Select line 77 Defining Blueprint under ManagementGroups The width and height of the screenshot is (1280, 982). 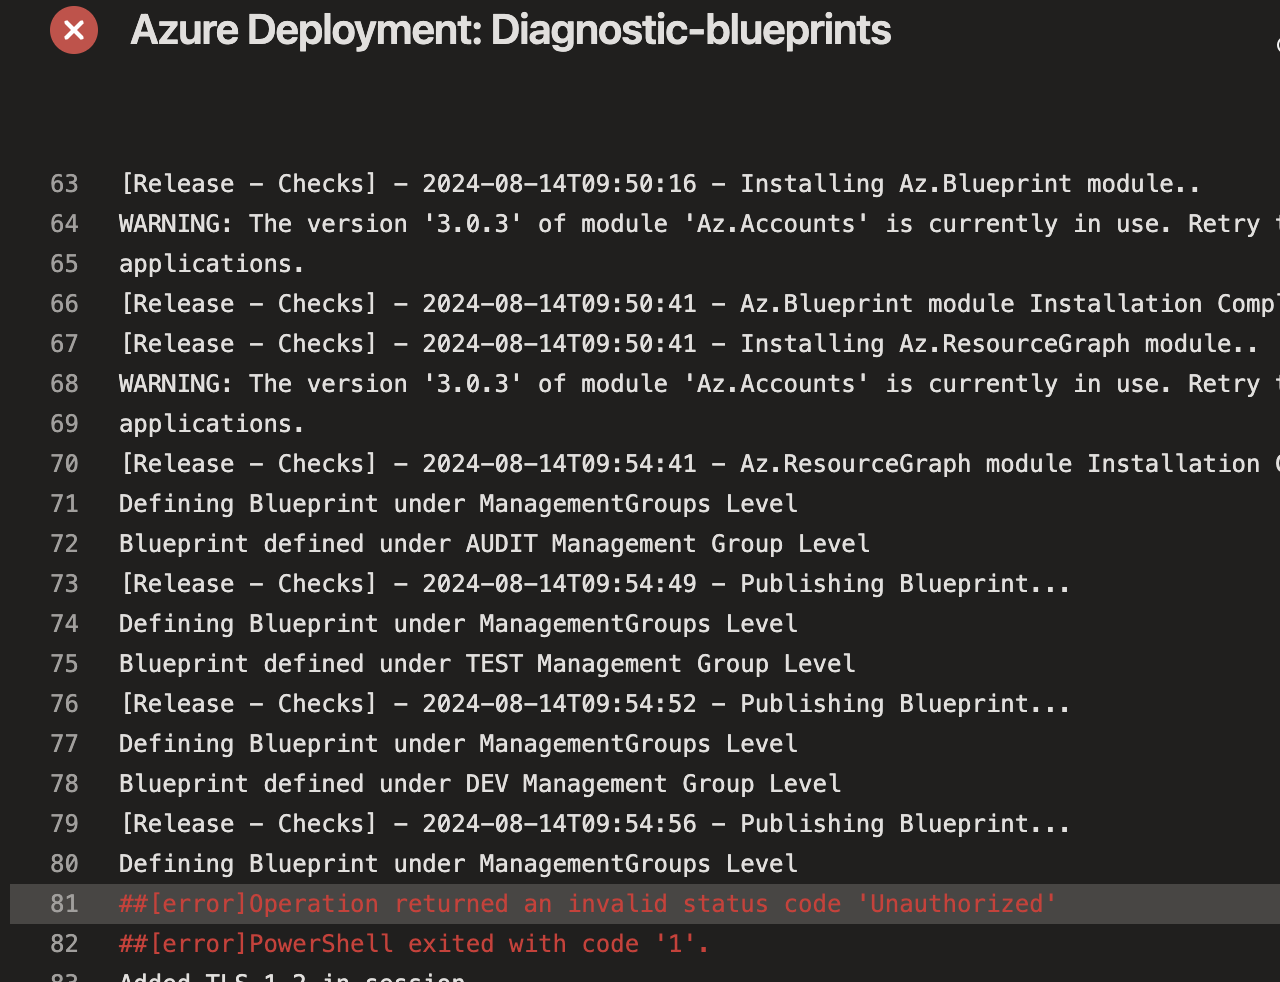[x=458, y=744]
